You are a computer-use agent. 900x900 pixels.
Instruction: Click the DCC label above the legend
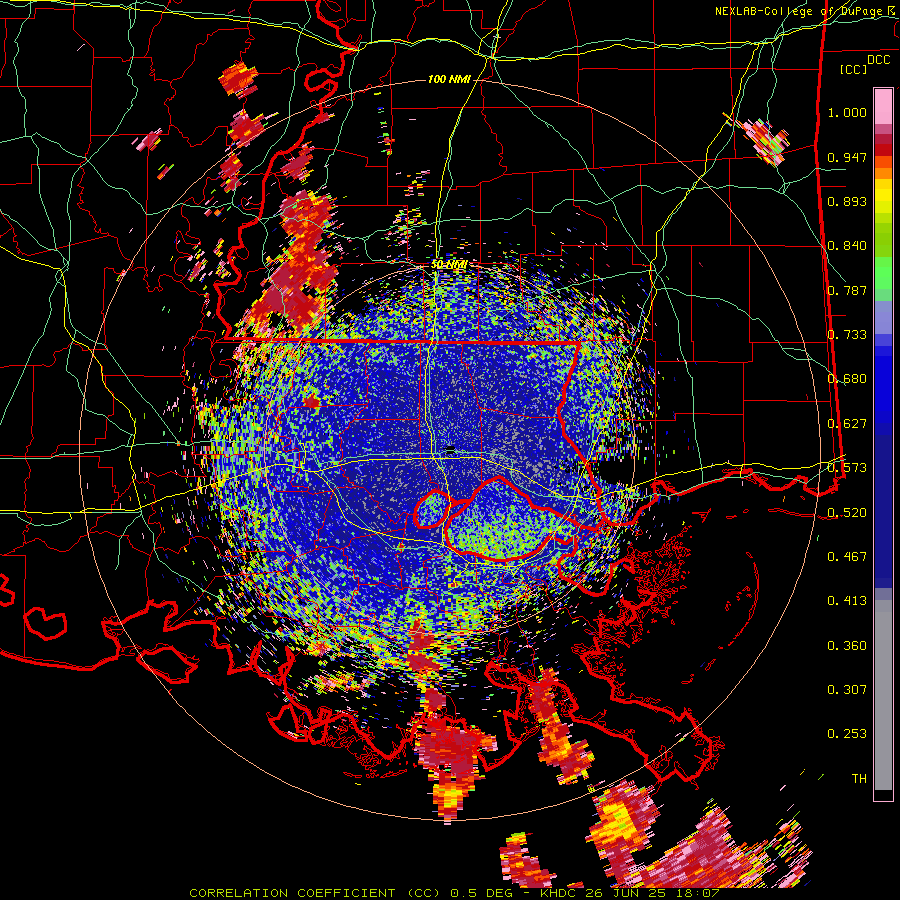(878, 60)
